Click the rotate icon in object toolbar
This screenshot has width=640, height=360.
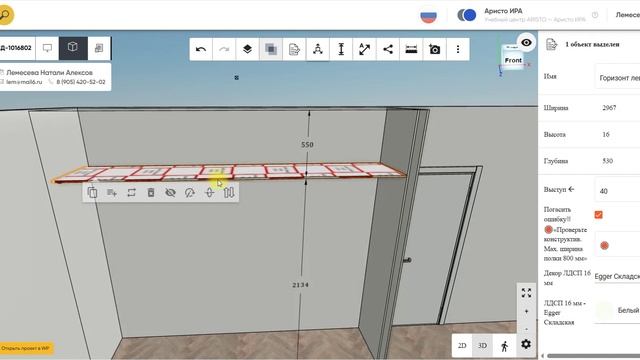(190, 192)
